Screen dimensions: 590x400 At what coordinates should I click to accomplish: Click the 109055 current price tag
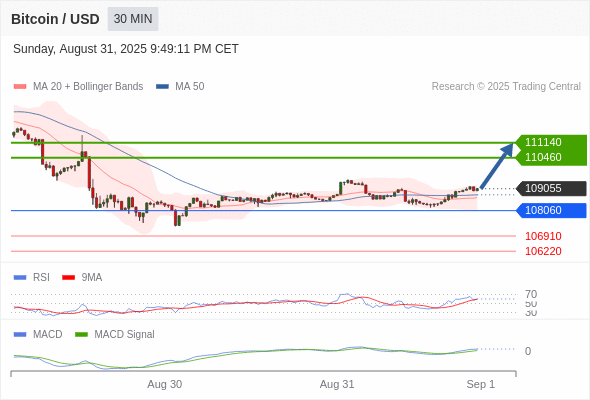pos(551,188)
